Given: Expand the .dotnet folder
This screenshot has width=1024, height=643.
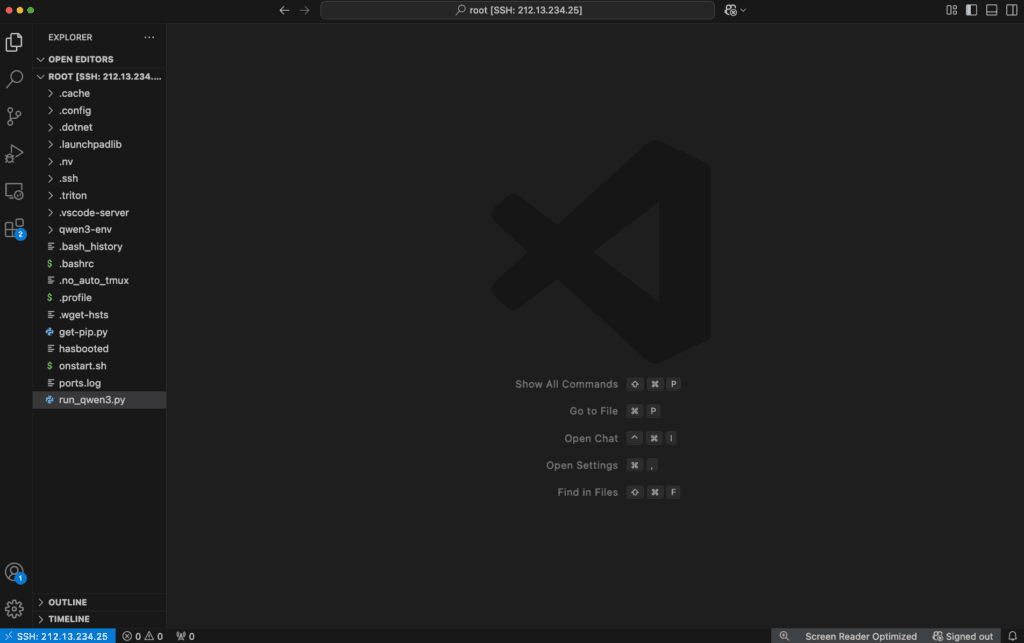Looking at the screenshot, I should point(99,127).
